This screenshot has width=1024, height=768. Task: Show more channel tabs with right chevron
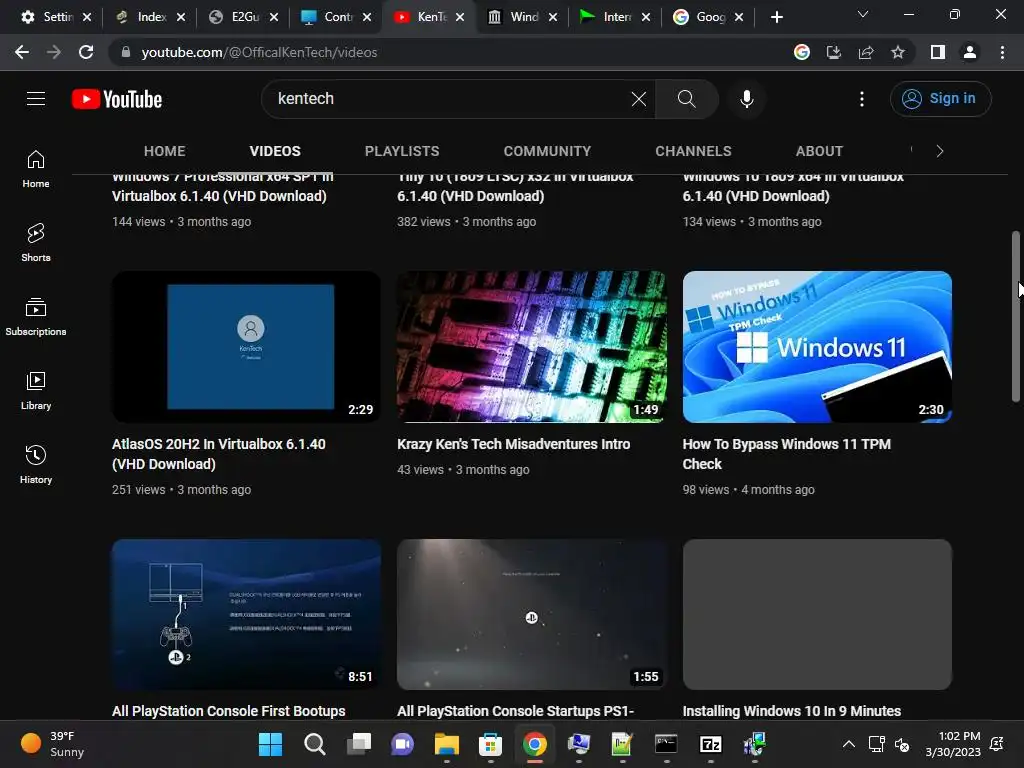[x=940, y=151]
